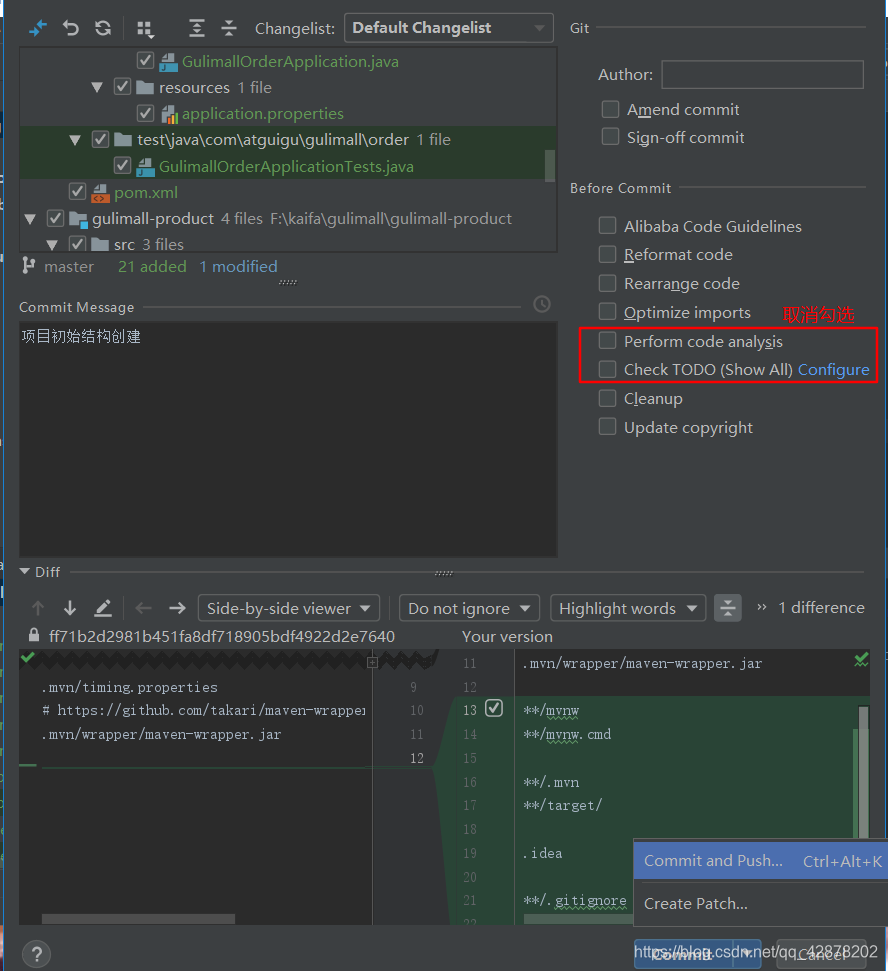Click the Configure link for TODO
888x971 pixels.
click(834, 370)
